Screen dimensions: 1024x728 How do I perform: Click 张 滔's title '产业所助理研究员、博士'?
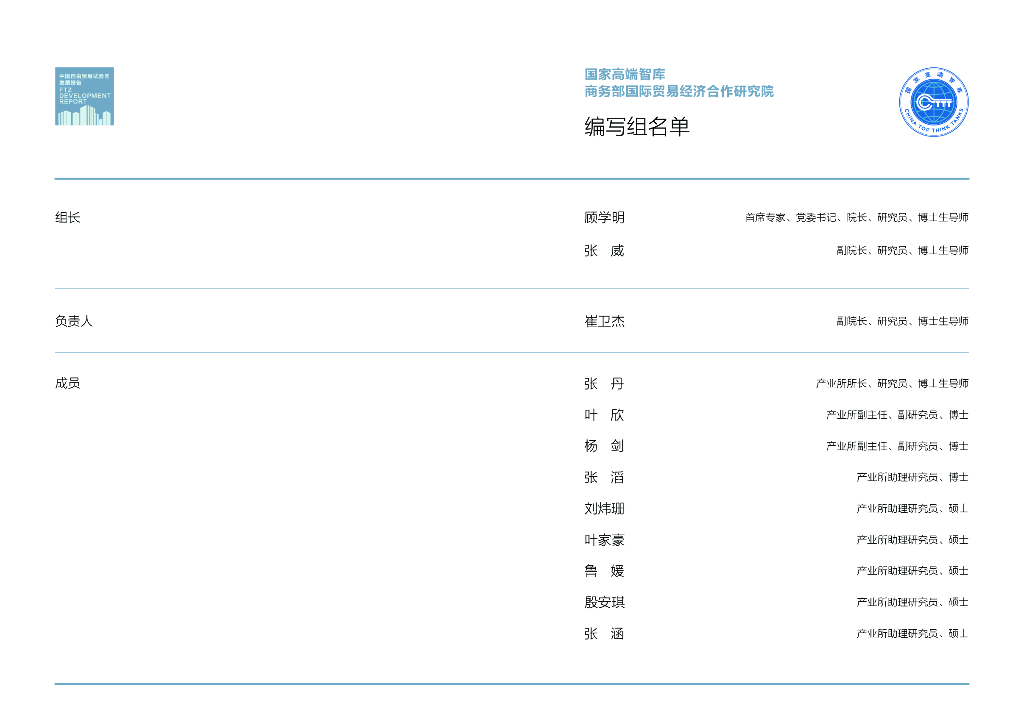(912, 478)
